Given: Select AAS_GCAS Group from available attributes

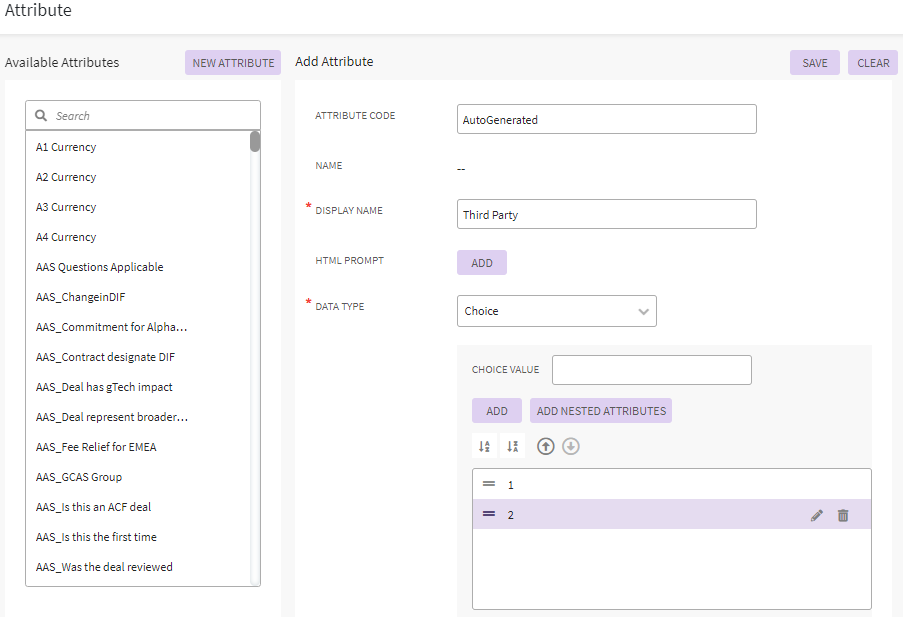Looking at the screenshot, I should point(79,477).
